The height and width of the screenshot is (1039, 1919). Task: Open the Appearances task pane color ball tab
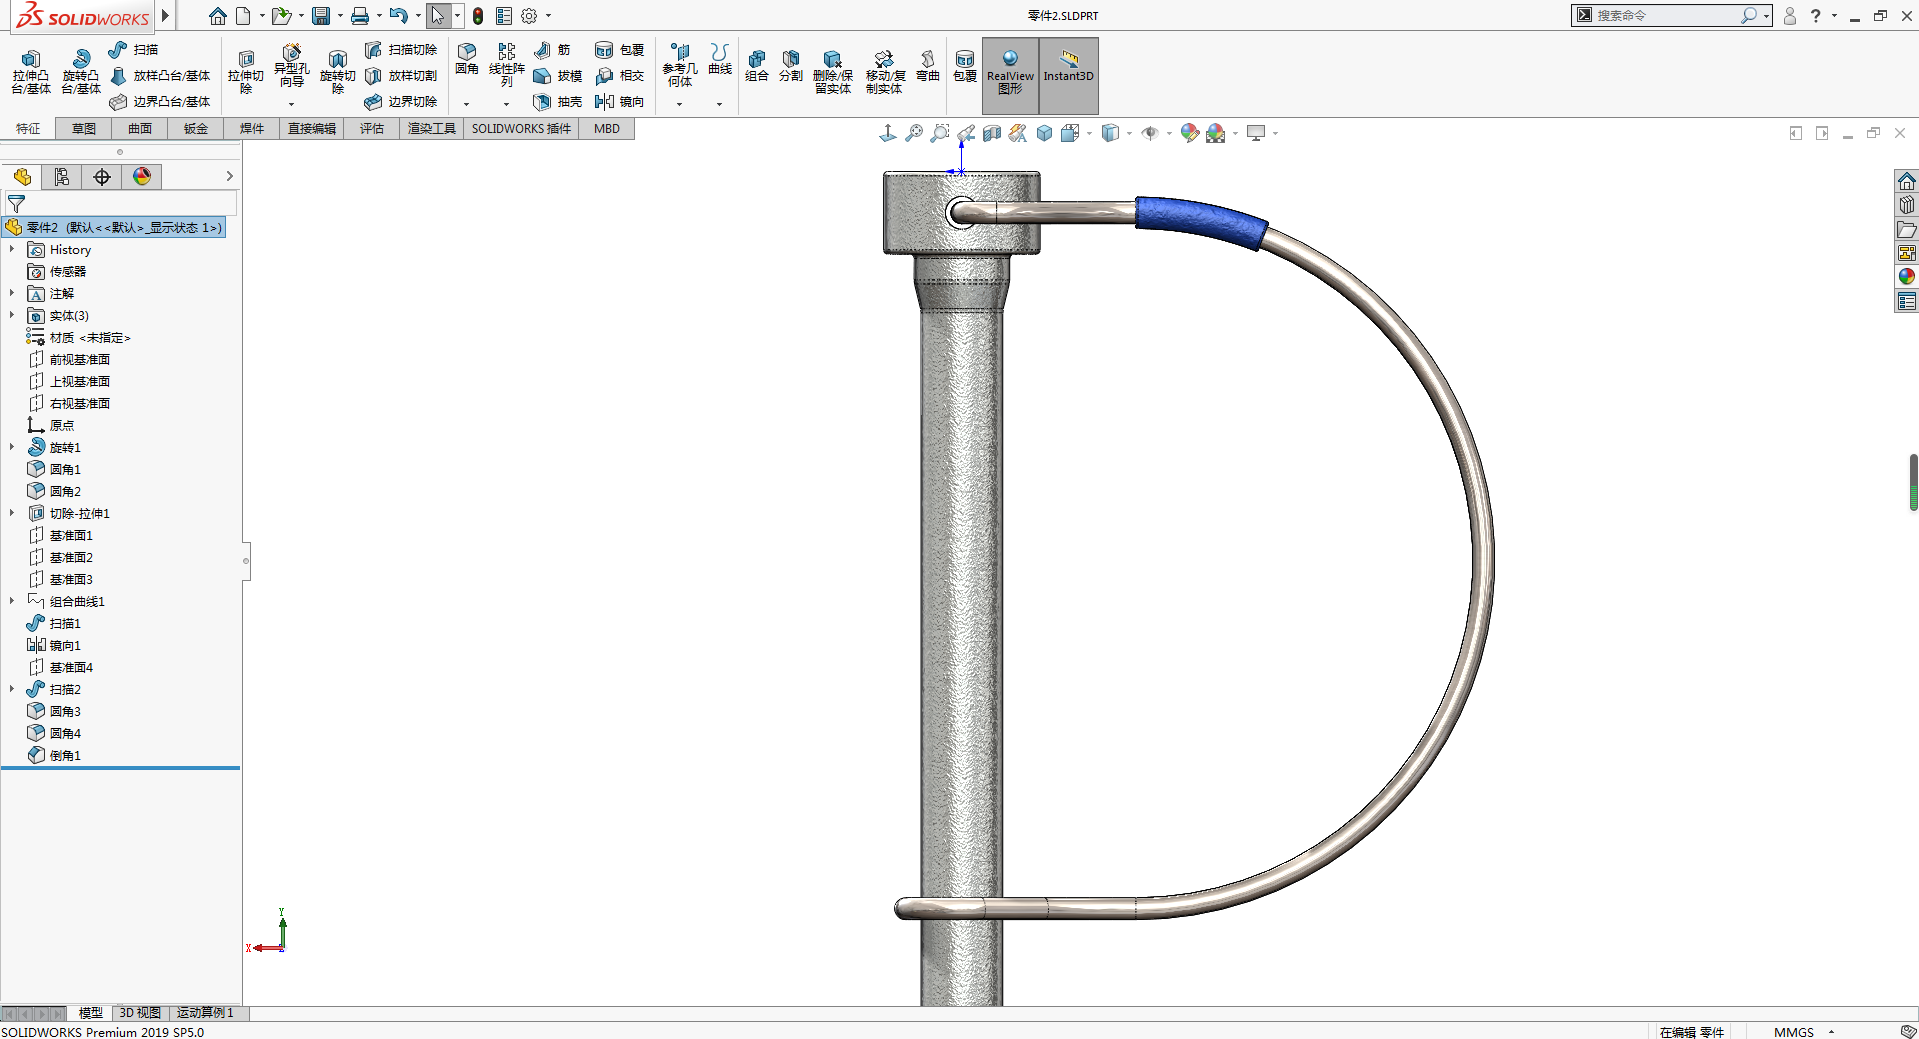(1907, 276)
